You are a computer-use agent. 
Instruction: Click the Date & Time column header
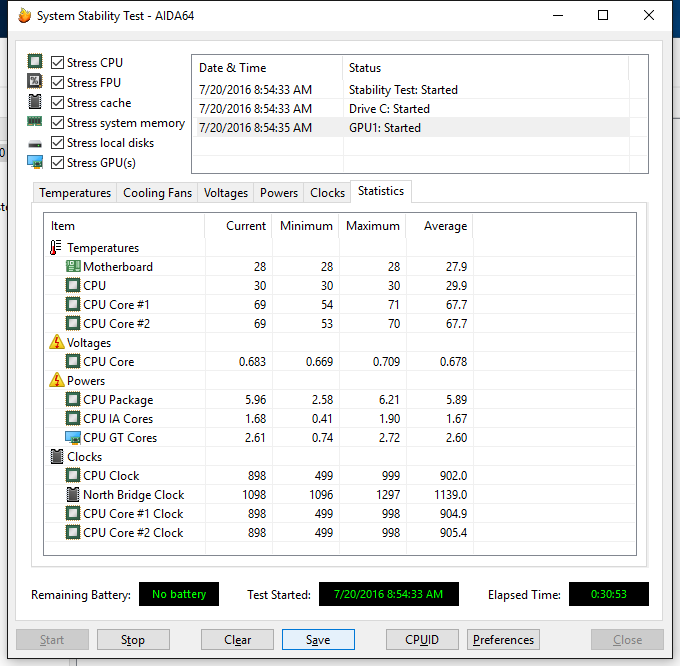[x=268, y=68]
